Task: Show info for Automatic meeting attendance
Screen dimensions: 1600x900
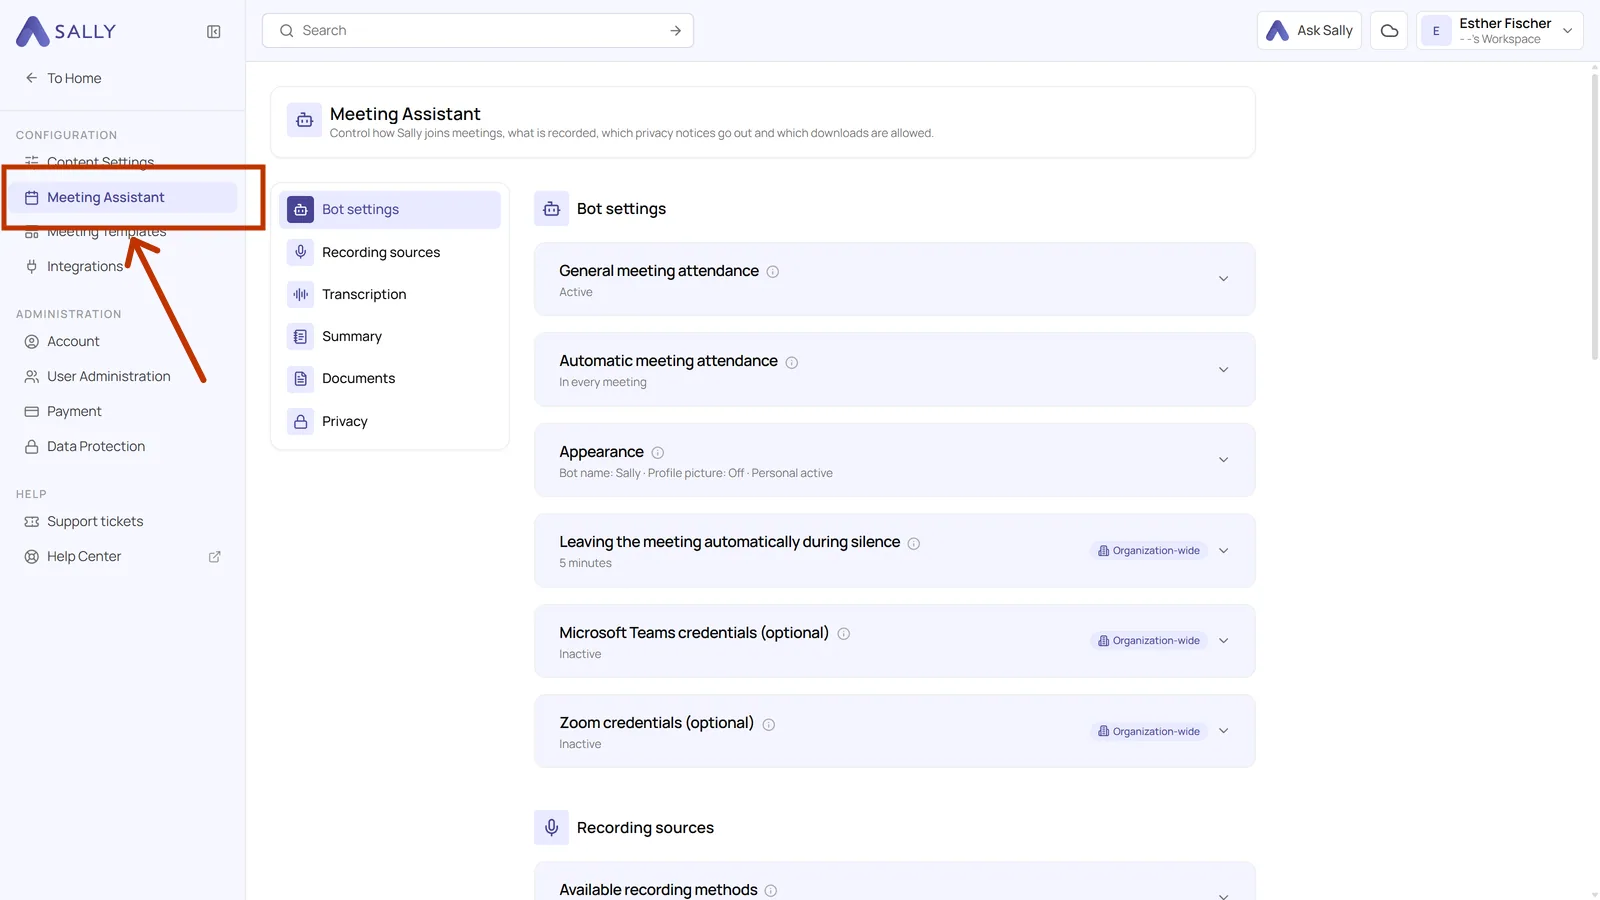Action: 792,362
